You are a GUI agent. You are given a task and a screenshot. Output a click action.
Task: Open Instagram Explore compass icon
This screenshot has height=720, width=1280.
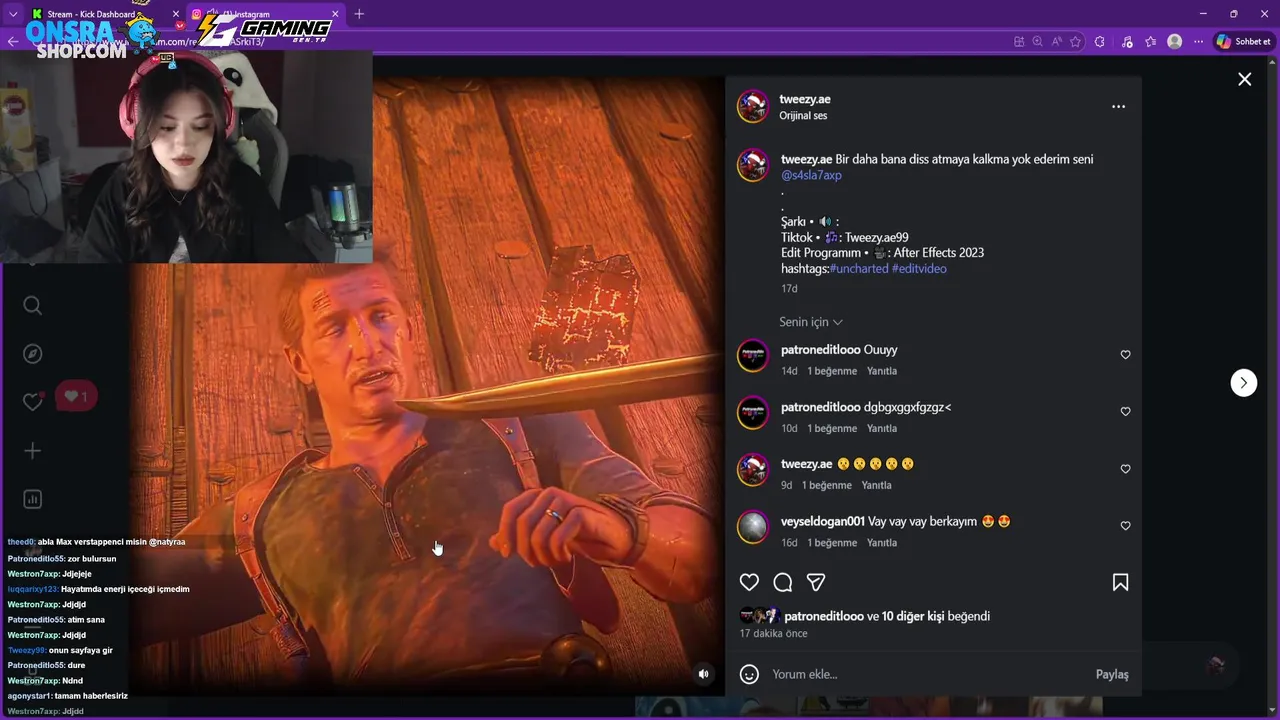(33, 354)
